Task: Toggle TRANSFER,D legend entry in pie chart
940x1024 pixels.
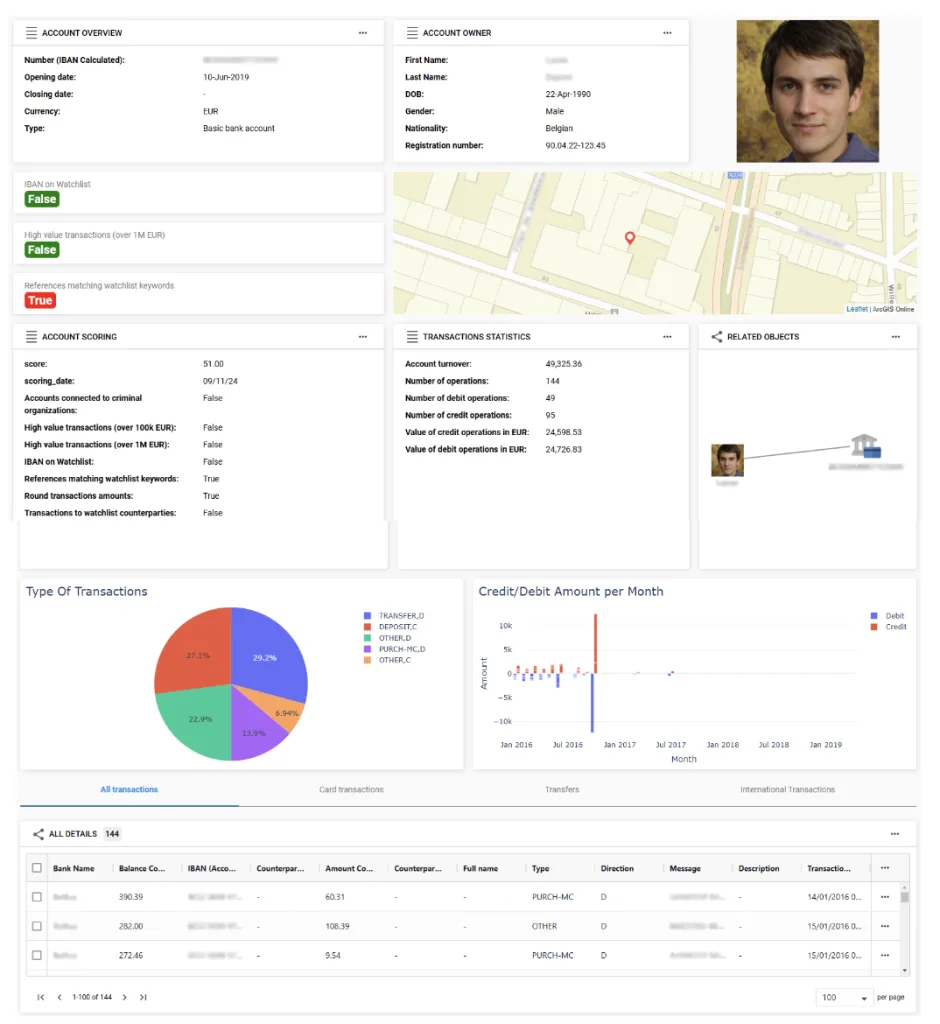Action: (394, 616)
